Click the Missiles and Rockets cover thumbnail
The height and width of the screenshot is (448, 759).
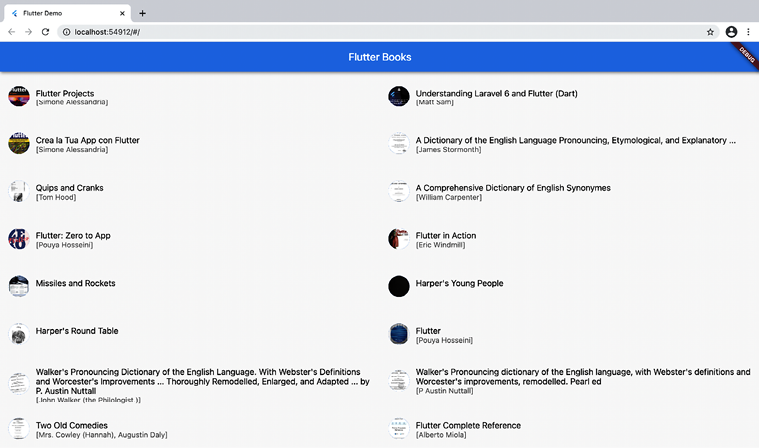pyautogui.click(x=19, y=286)
